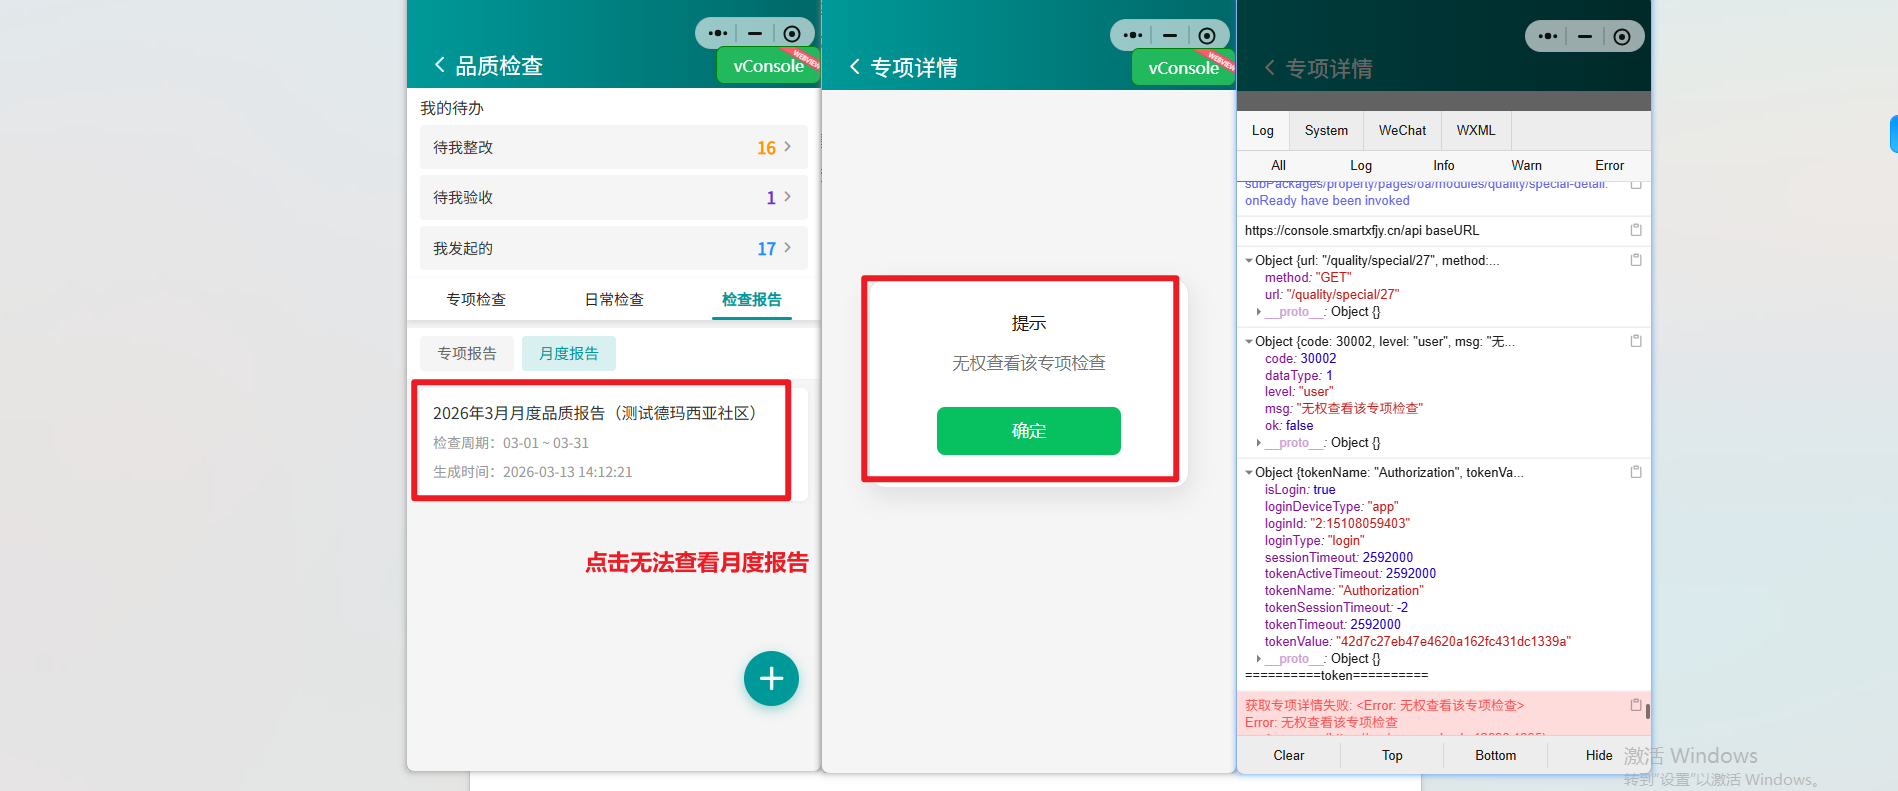1898x791 pixels.
Task: Click the back arrow beside 品质检查
Action: coord(439,65)
